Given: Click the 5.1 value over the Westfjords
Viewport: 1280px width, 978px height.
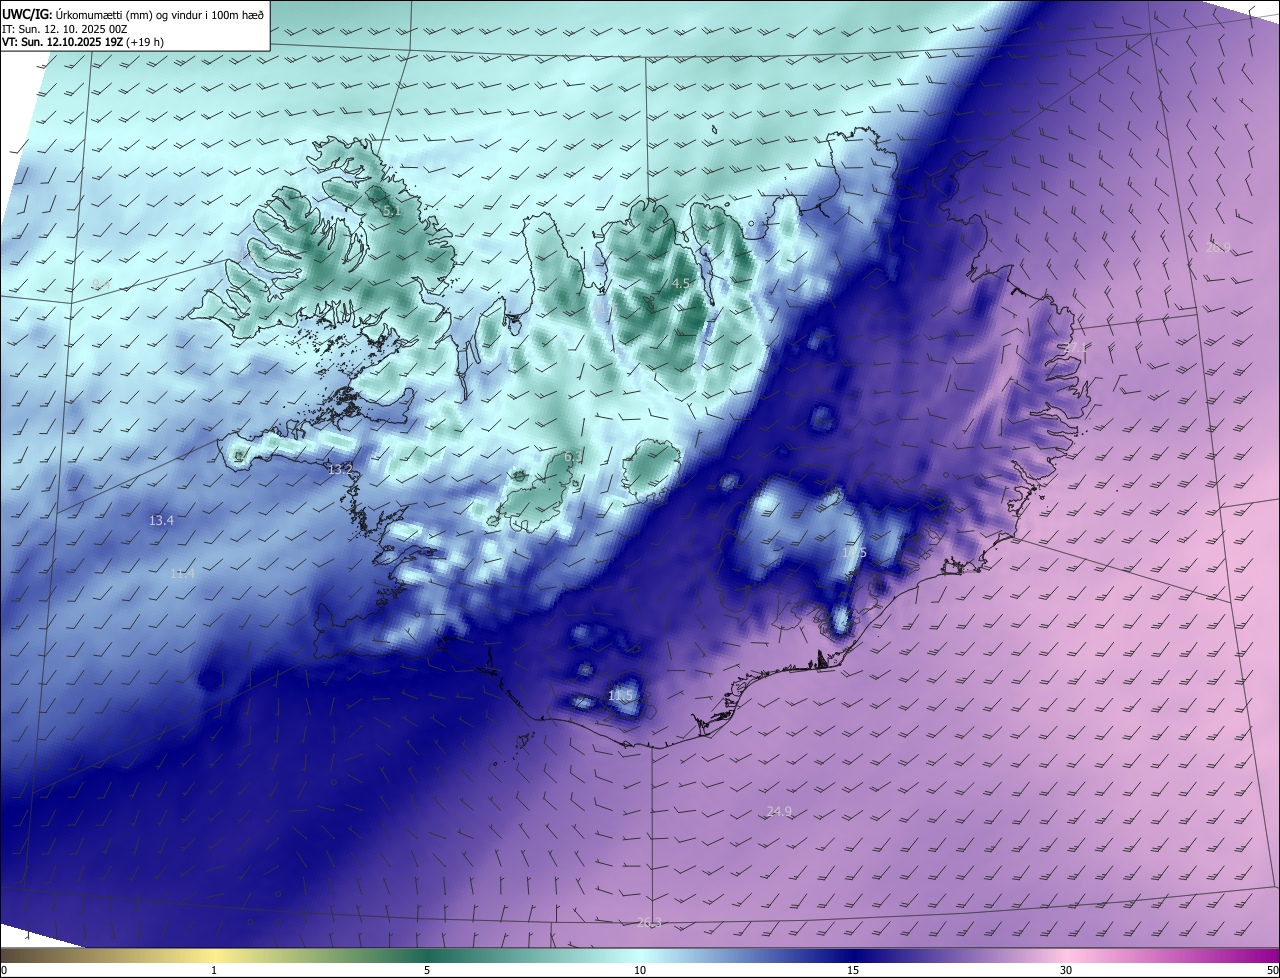Looking at the screenshot, I should (392, 212).
